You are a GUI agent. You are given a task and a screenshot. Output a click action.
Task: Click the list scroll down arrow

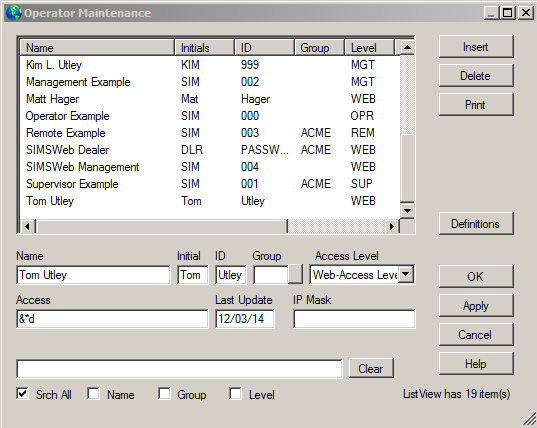click(x=407, y=211)
